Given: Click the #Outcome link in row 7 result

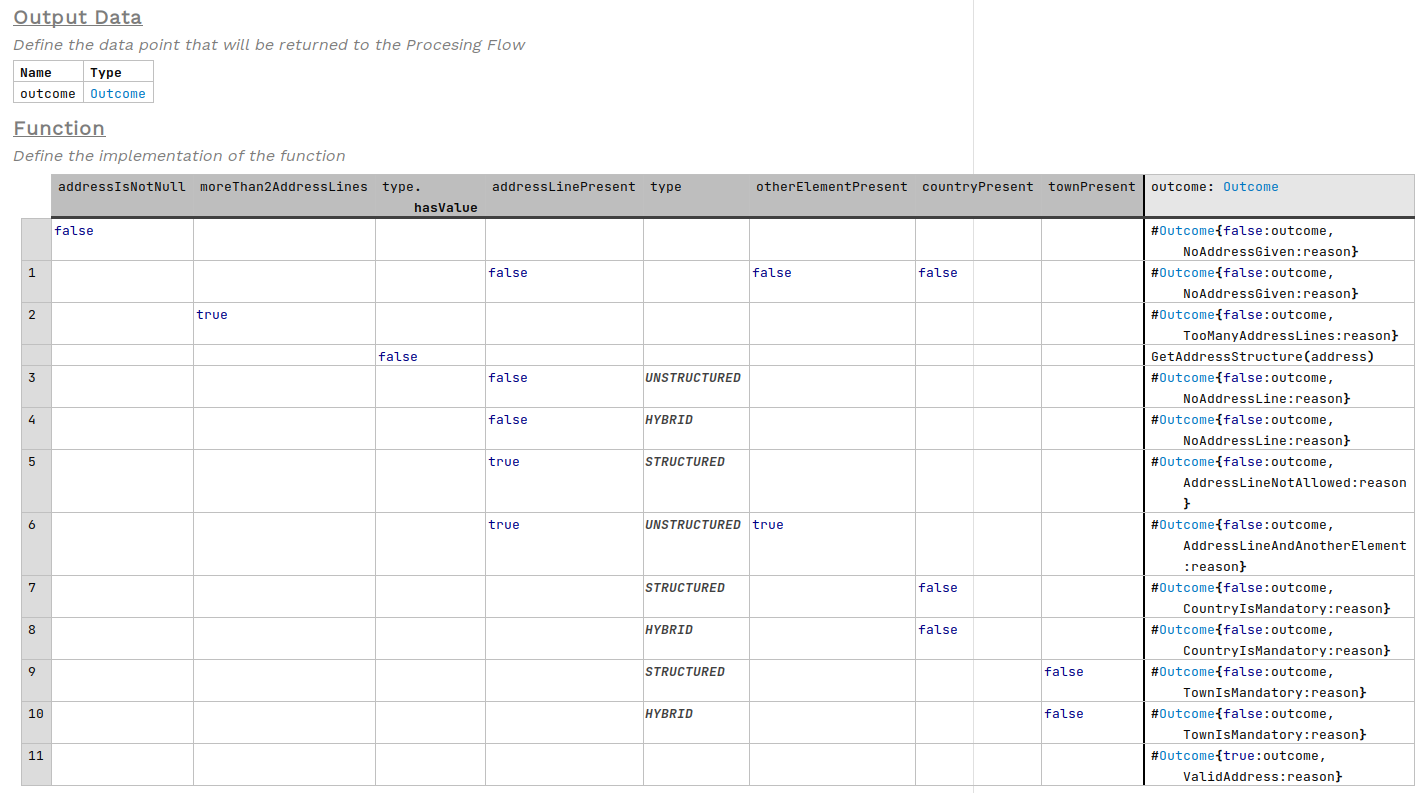Looking at the screenshot, I should click(x=1185, y=587).
